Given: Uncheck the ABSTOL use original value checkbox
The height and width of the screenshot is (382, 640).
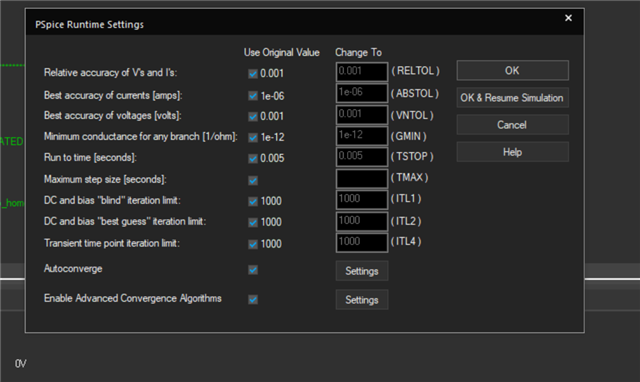Looking at the screenshot, I should (253, 96).
